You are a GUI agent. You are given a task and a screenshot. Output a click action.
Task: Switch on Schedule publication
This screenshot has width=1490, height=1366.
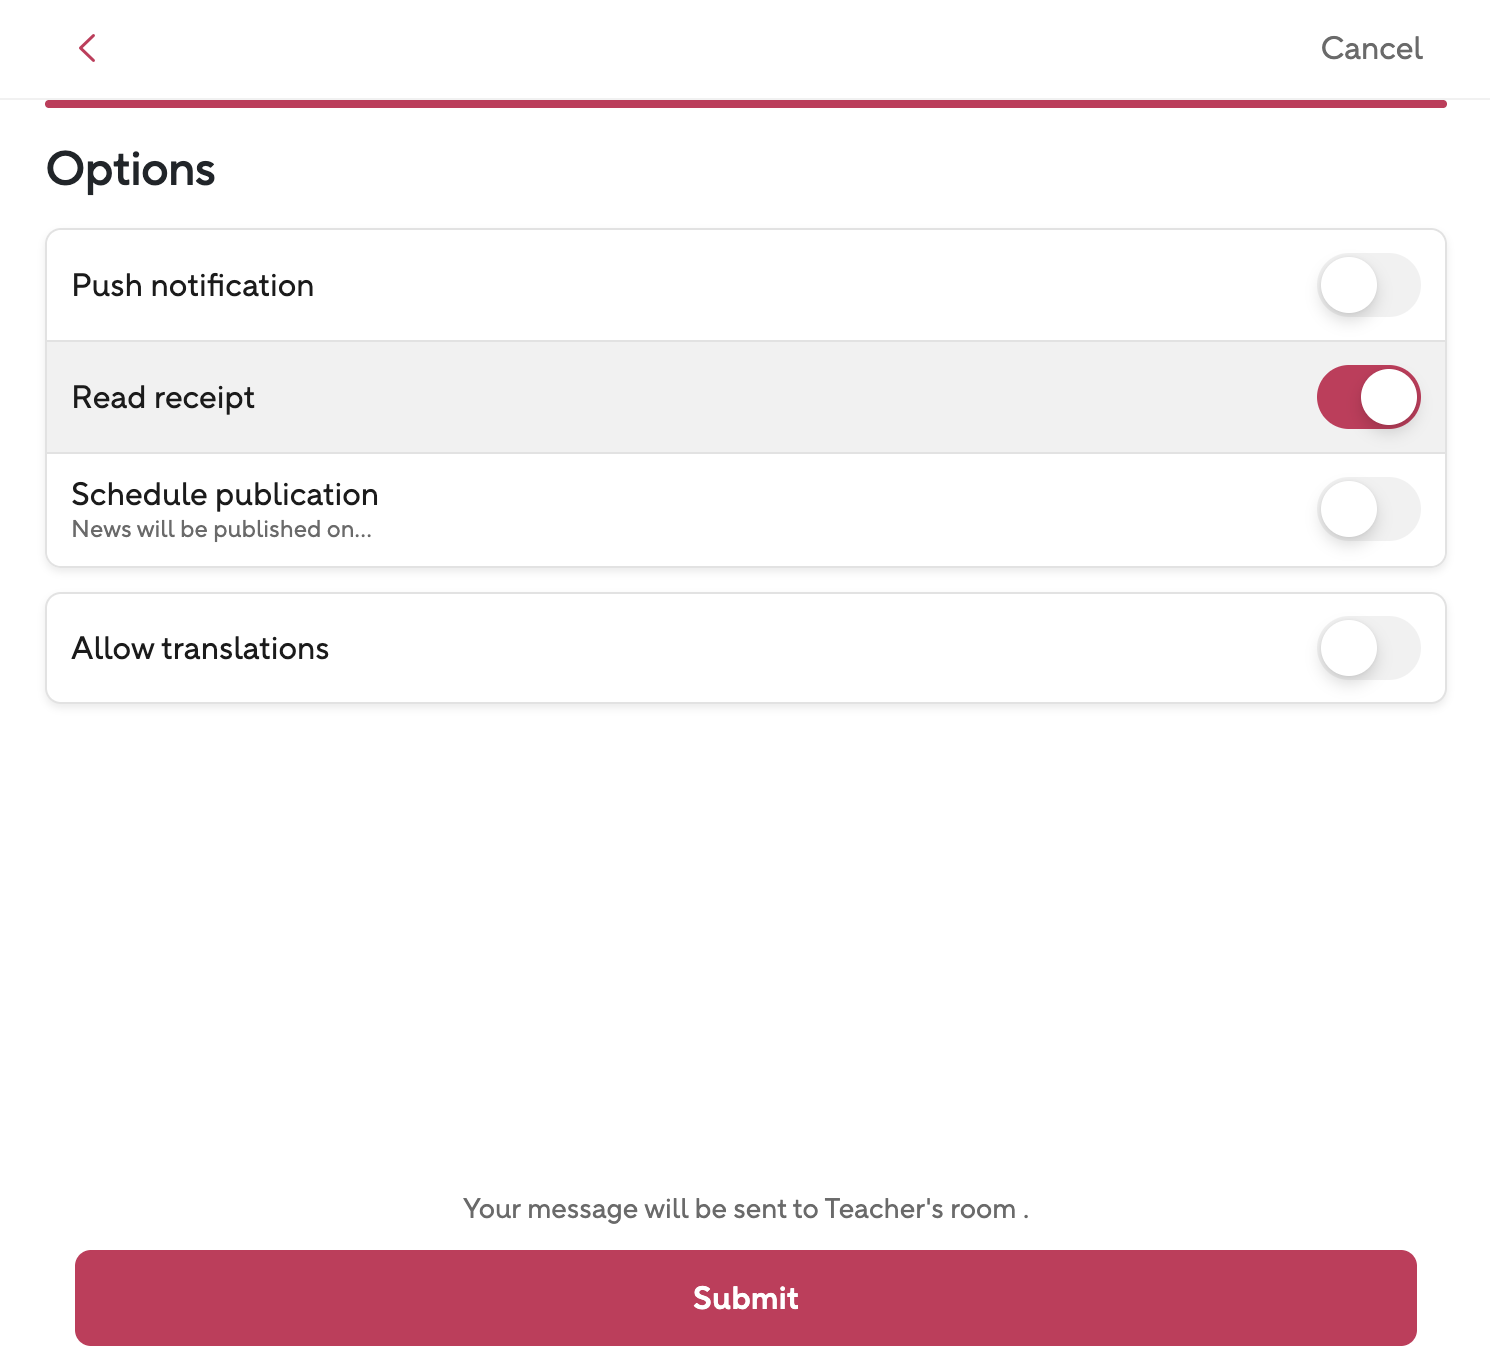tap(1368, 509)
